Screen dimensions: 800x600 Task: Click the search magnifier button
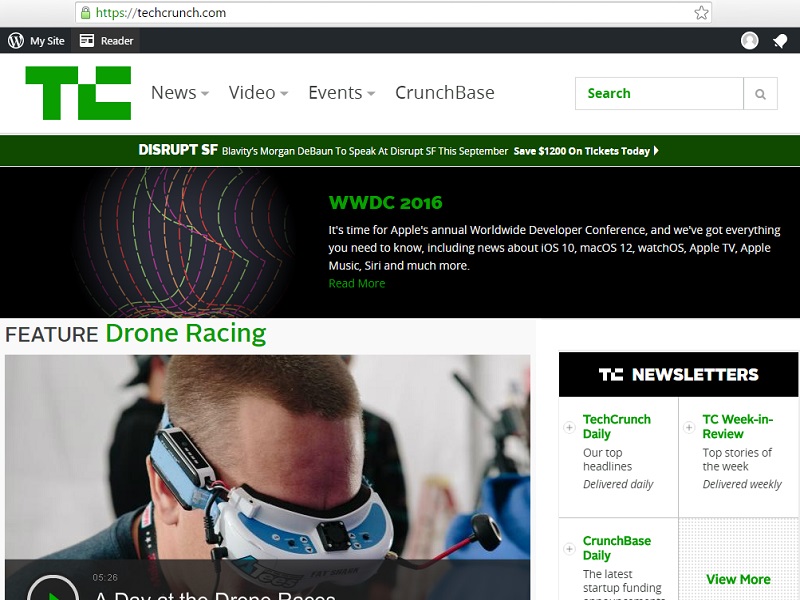click(760, 93)
